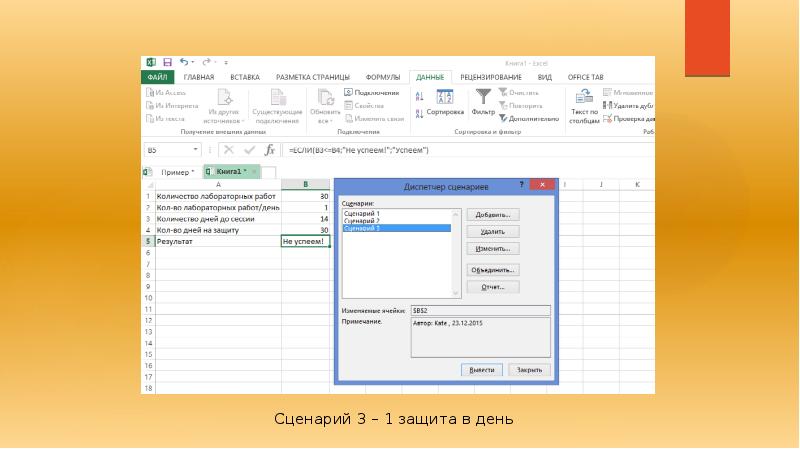
Task: Click the sort A to Z ascending icon
Action: [419, 96]
